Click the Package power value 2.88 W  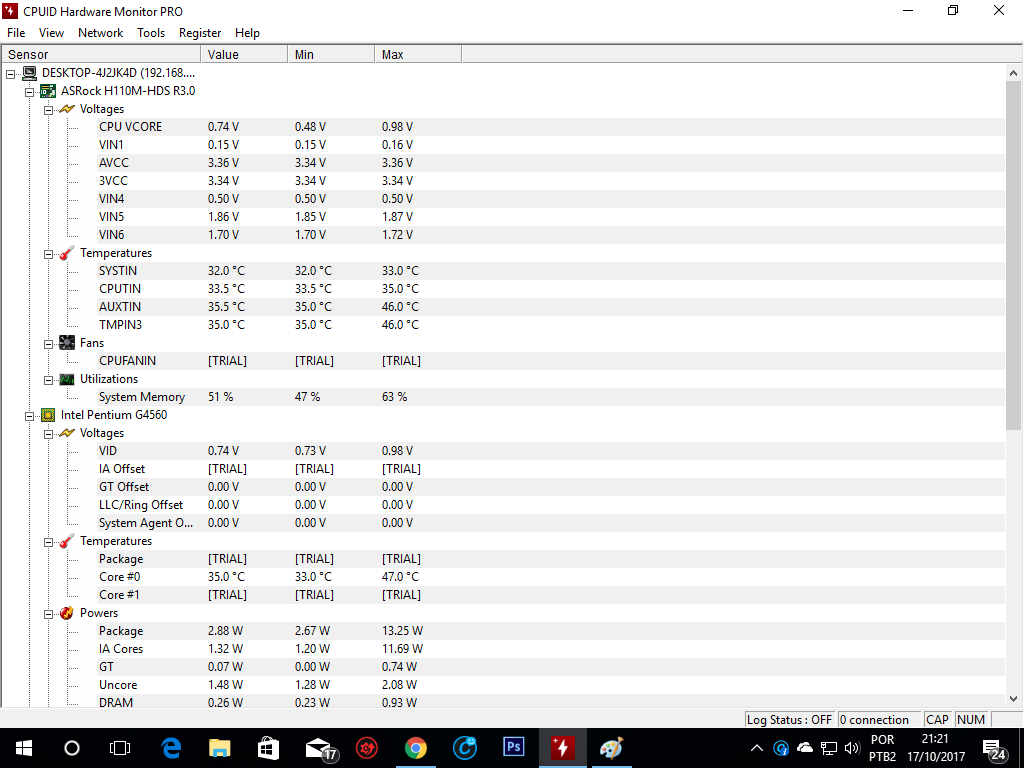[x=225, y=631]
